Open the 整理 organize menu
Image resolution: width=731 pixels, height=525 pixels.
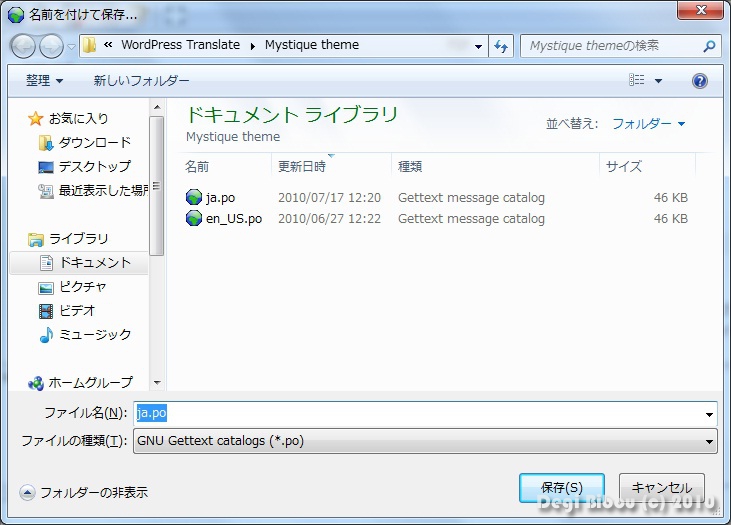(x=44, y=81)
